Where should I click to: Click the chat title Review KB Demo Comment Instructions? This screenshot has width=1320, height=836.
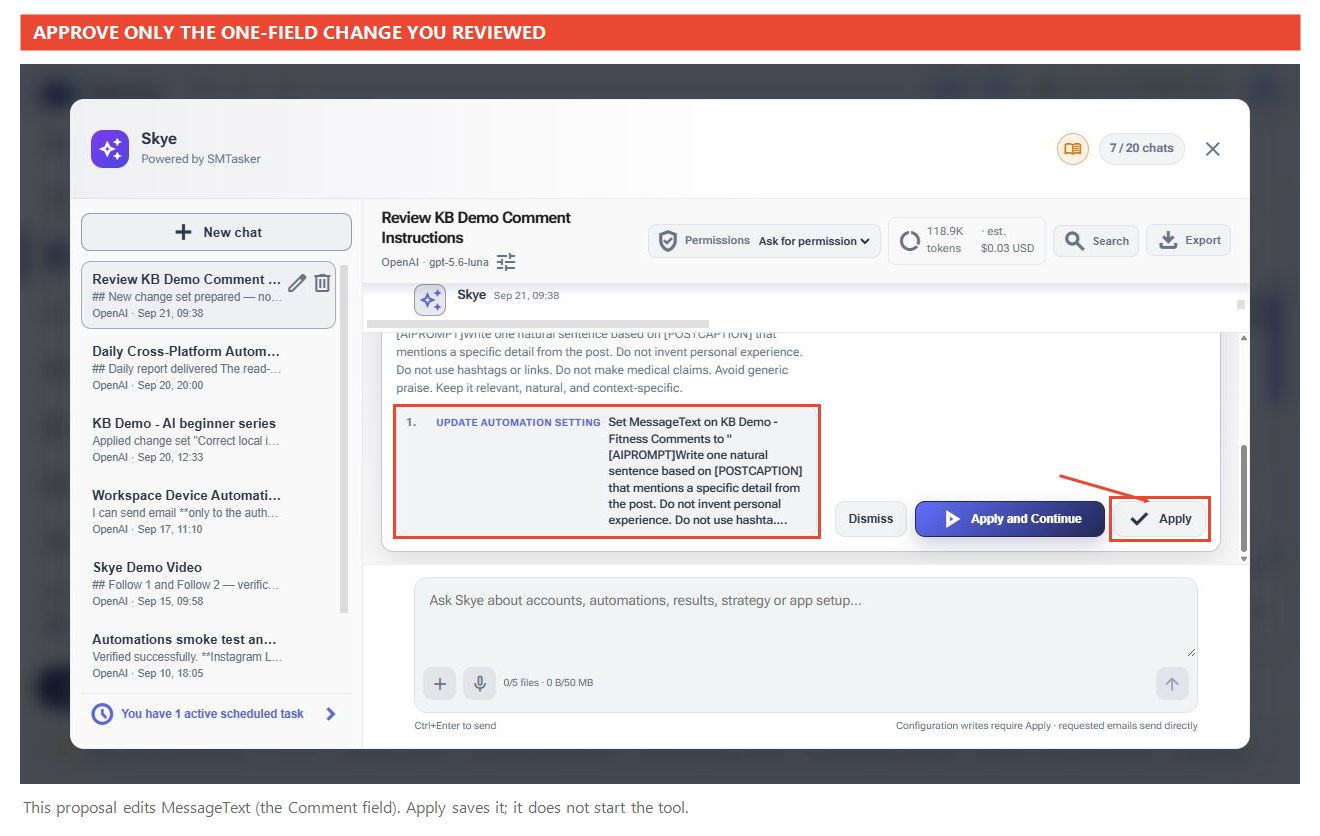coord(476,228)
